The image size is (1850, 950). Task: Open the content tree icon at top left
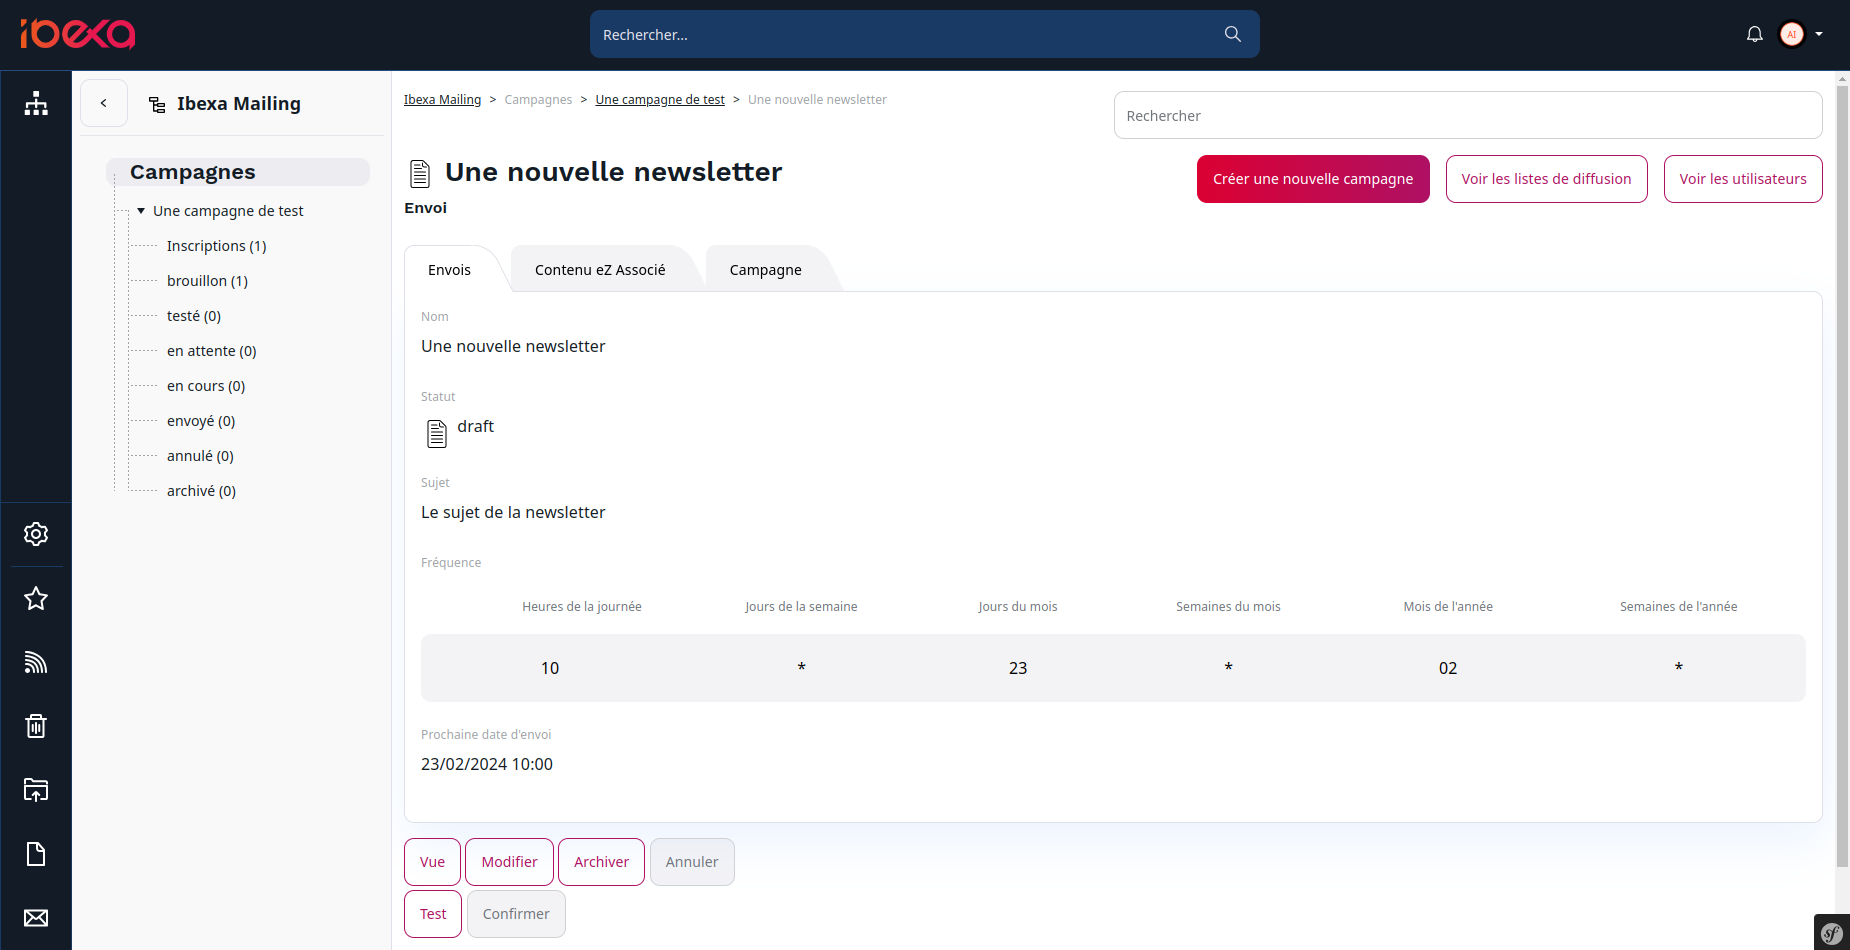point(36,103)
